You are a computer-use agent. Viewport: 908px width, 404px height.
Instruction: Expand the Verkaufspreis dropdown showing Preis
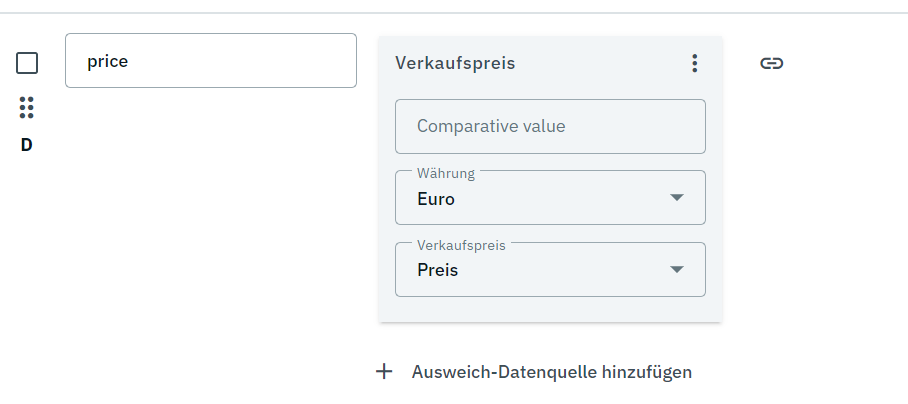coord(550,270)
